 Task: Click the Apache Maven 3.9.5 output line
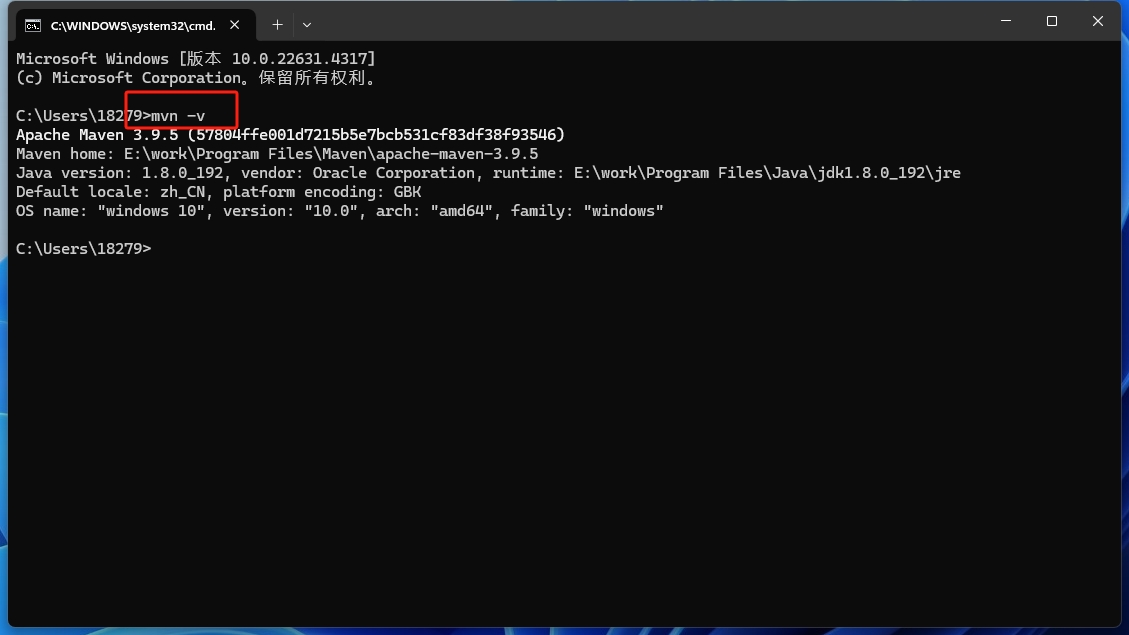pos(290,135)
